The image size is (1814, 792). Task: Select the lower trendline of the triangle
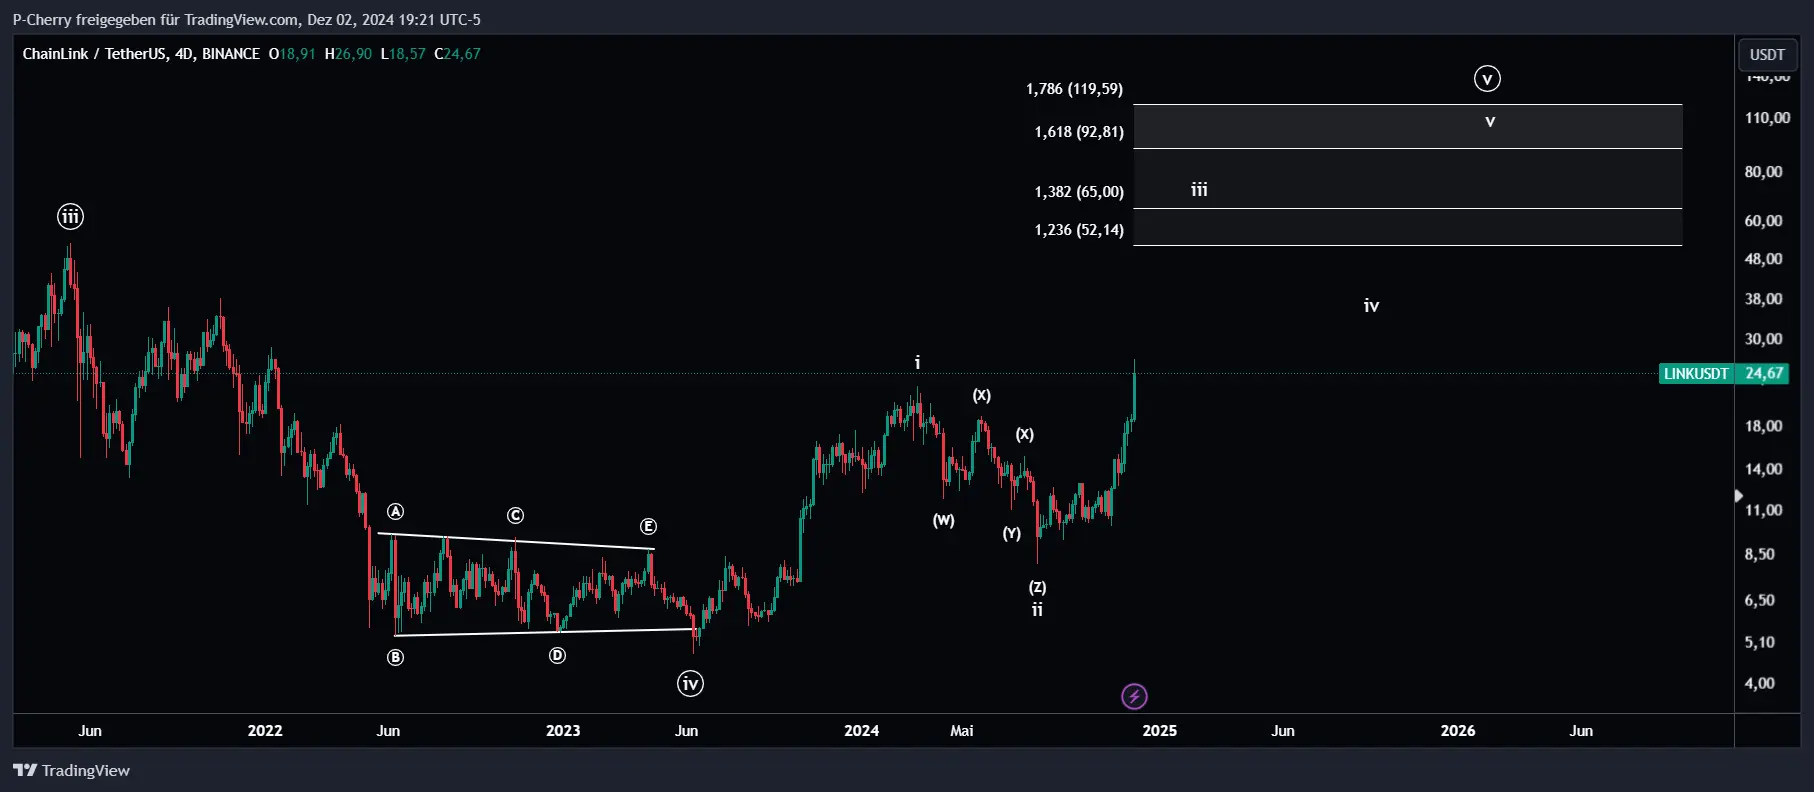[545, 632]
